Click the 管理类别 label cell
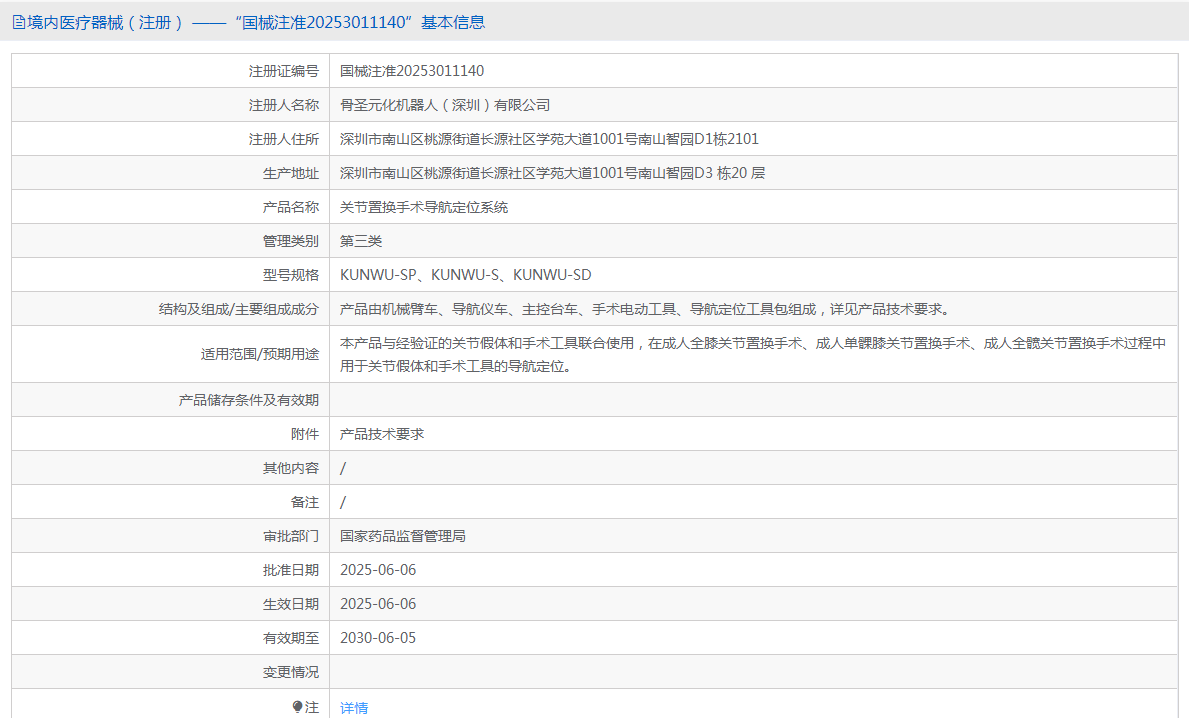 (171, 241)
